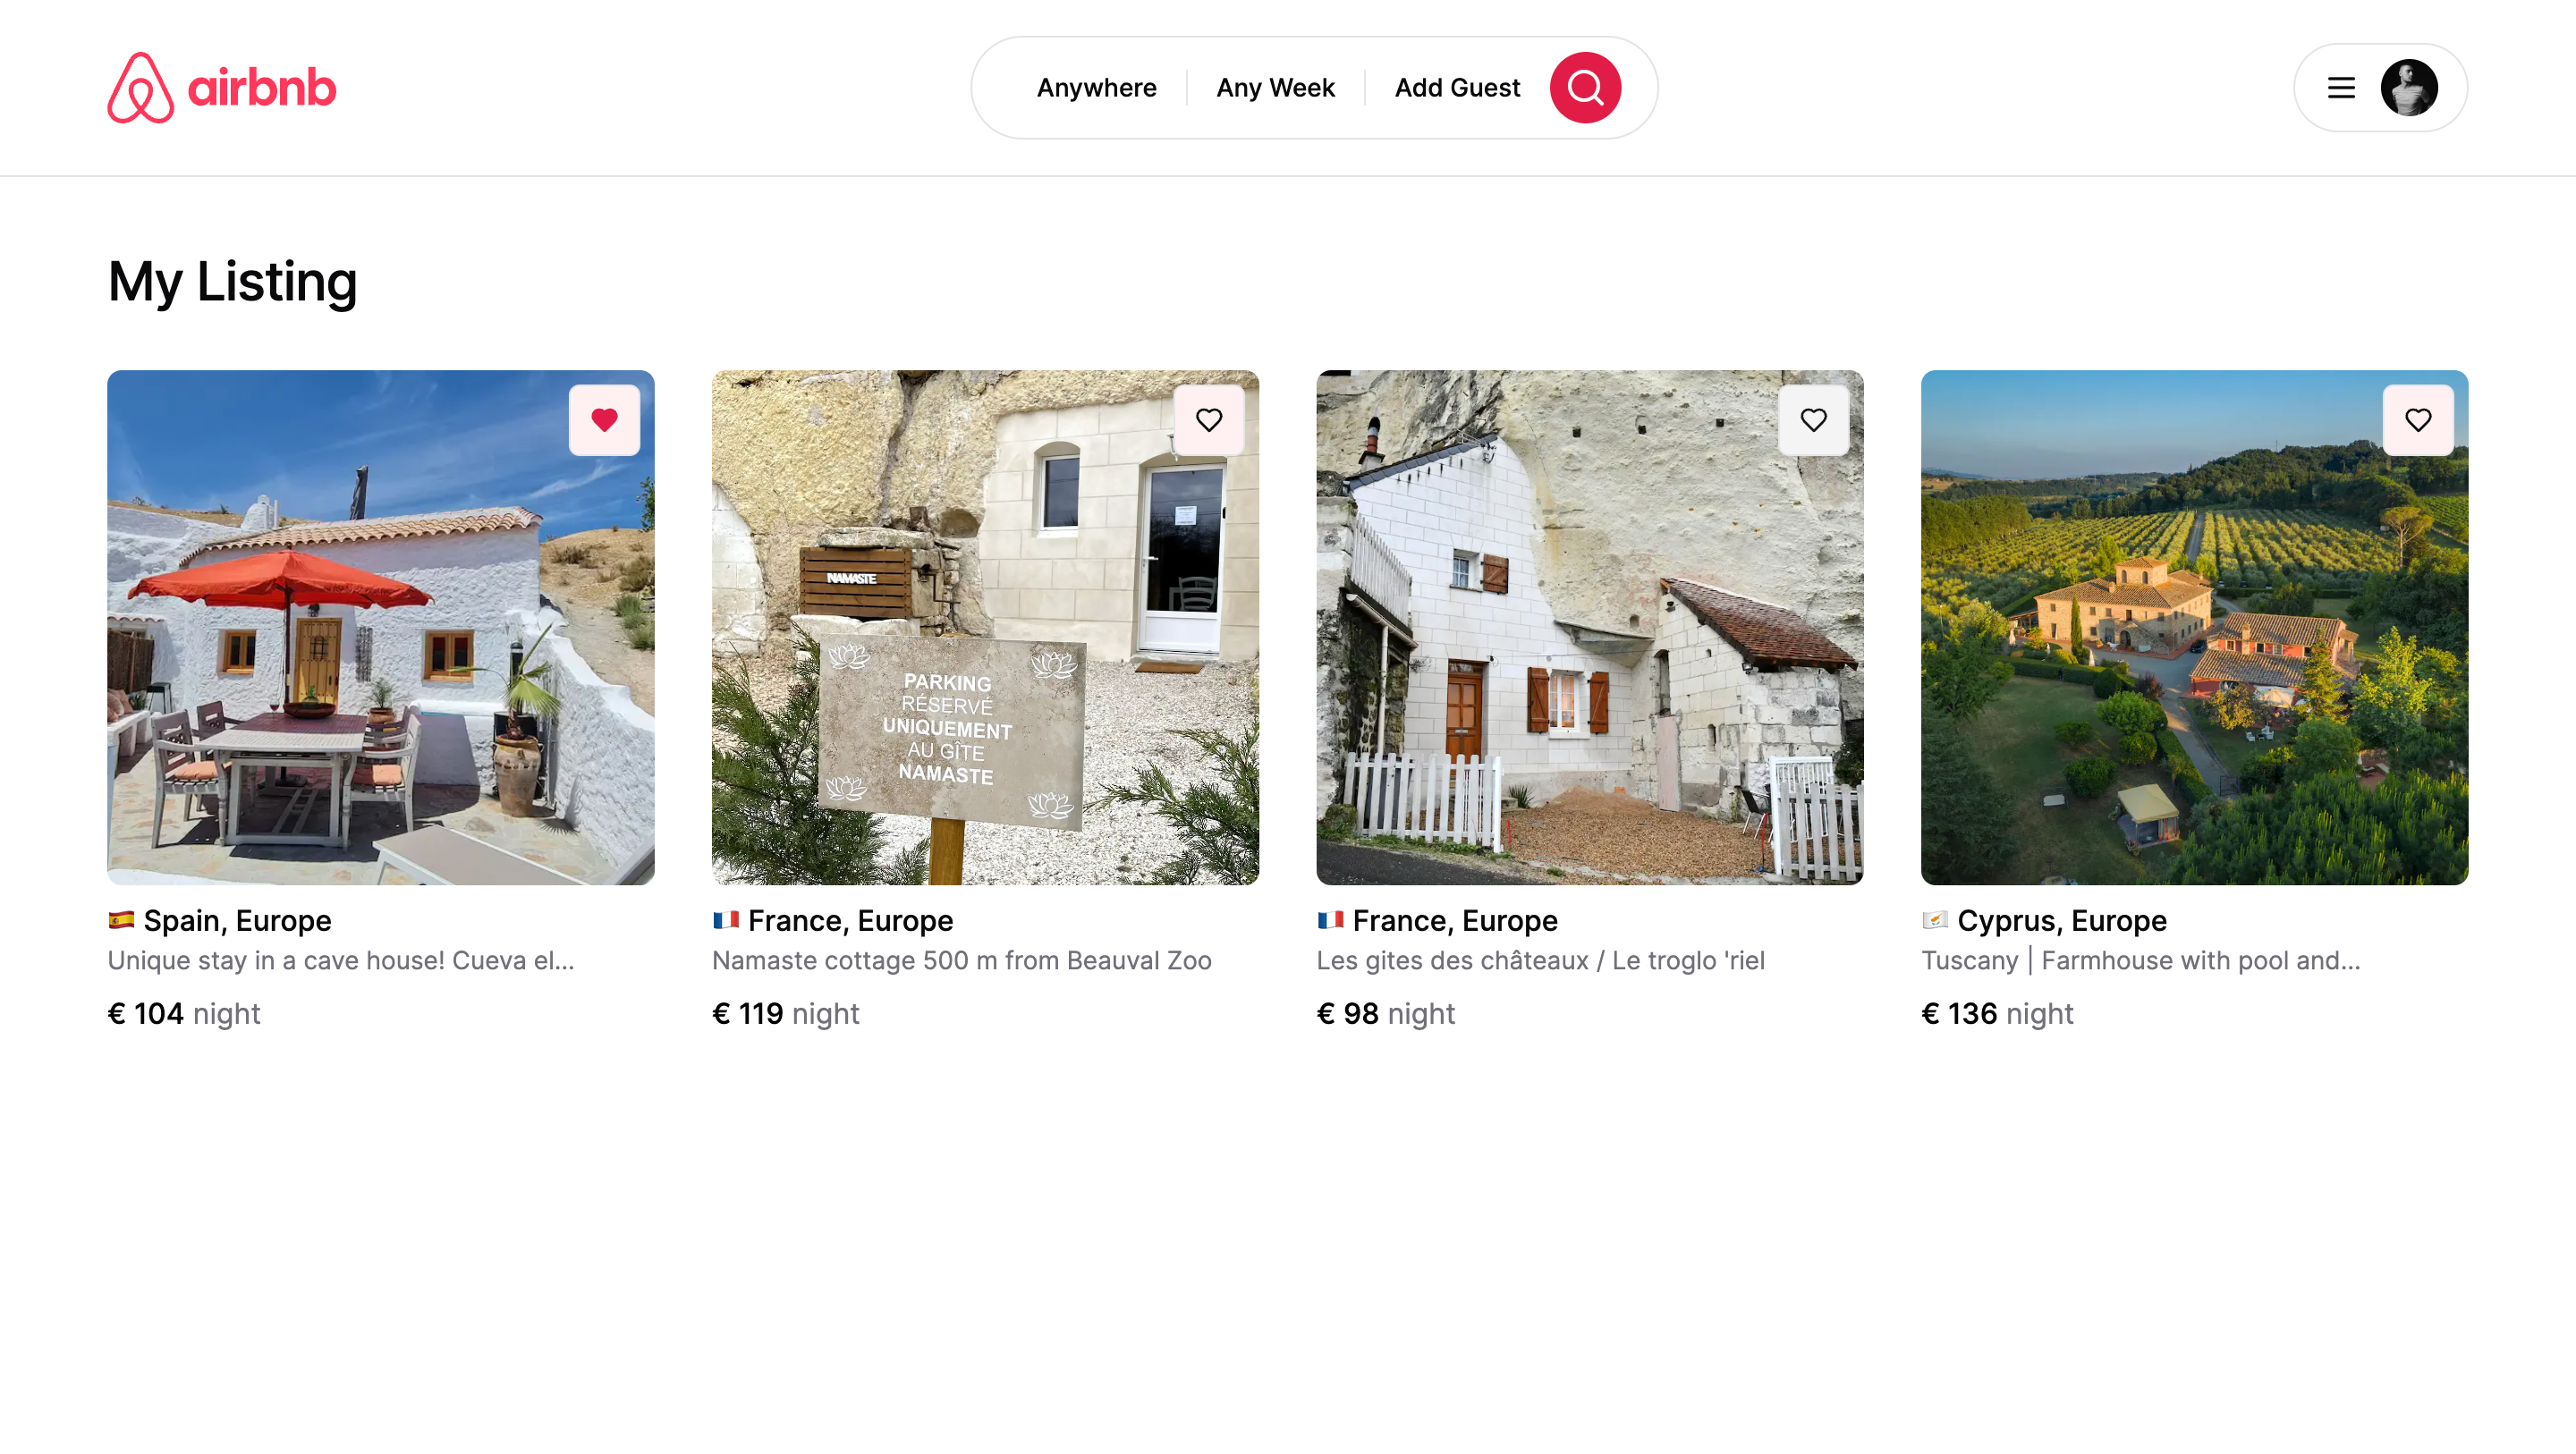Open the Any Week date picker
This screenshot has height=1454, width=2576.
point(1275,88)
